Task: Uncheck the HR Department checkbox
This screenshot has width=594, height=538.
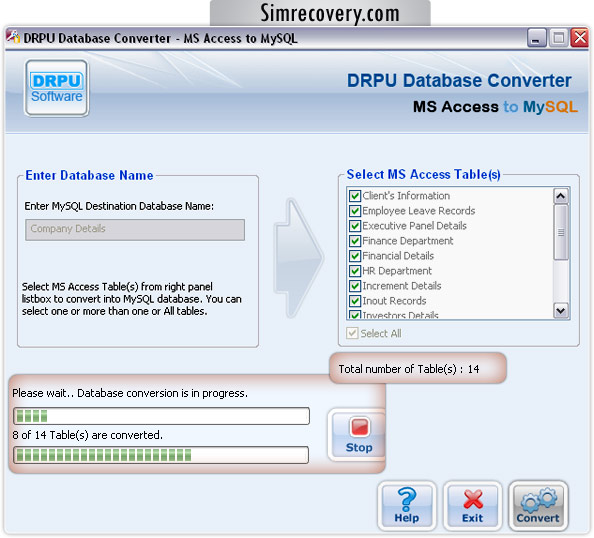Action: click(355, 271)
